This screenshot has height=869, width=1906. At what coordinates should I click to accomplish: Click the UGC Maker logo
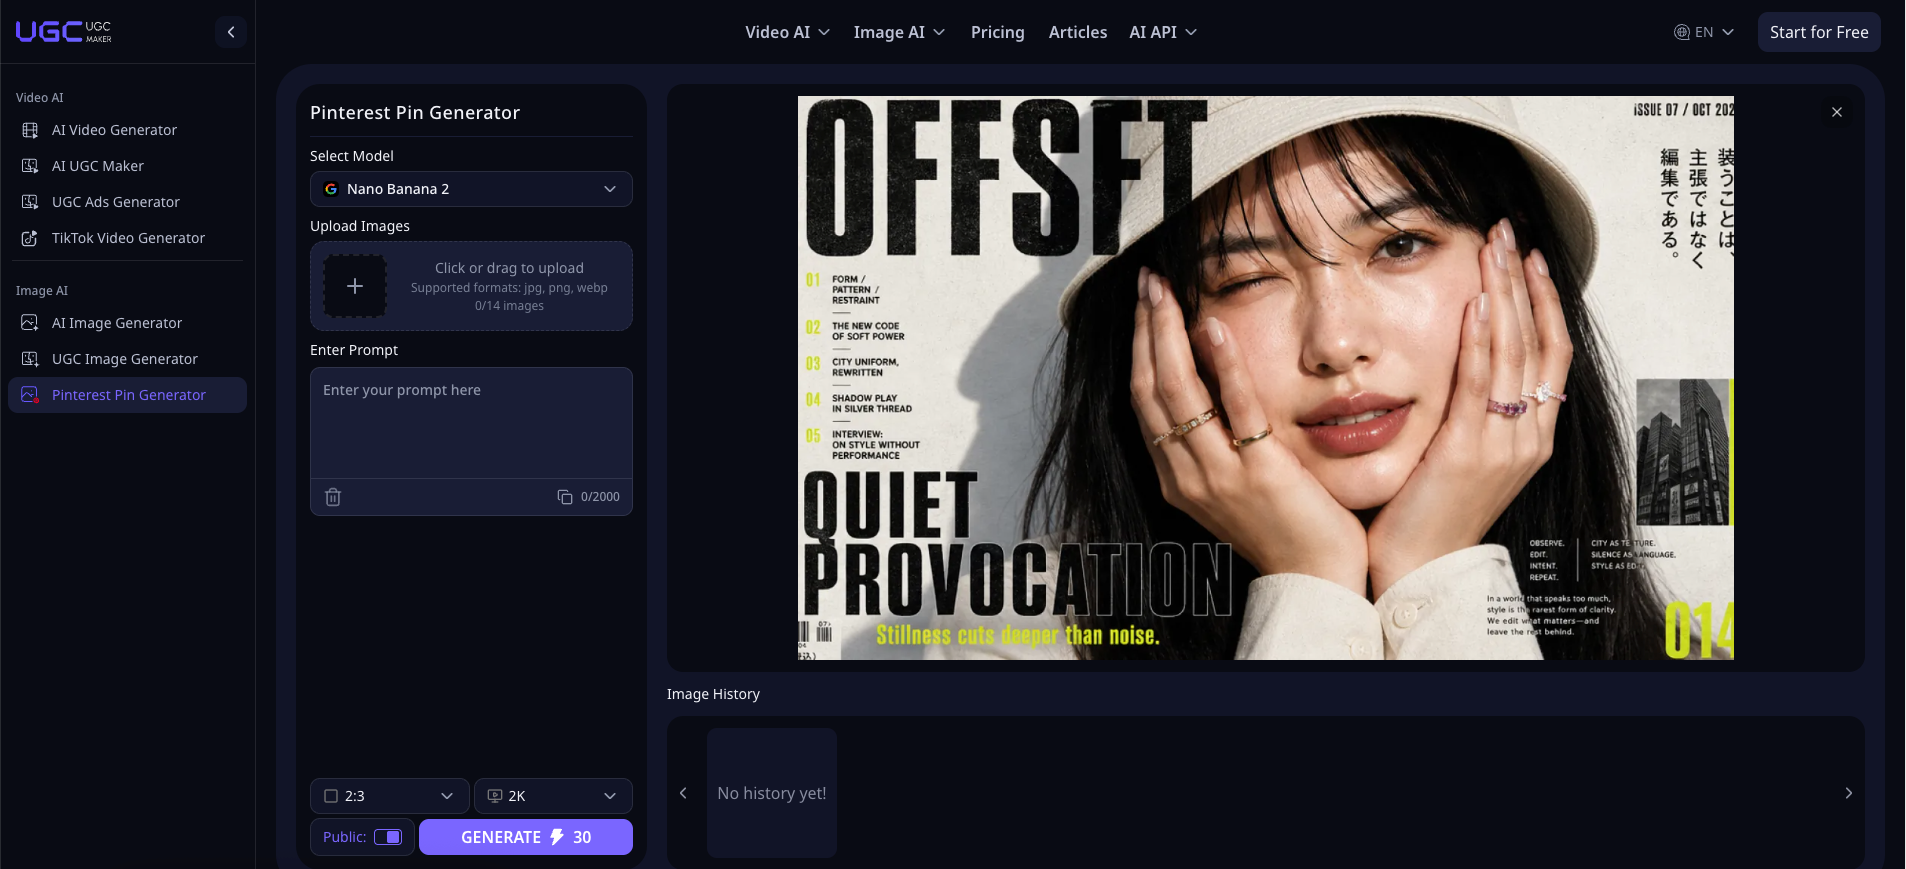(64, 32)
